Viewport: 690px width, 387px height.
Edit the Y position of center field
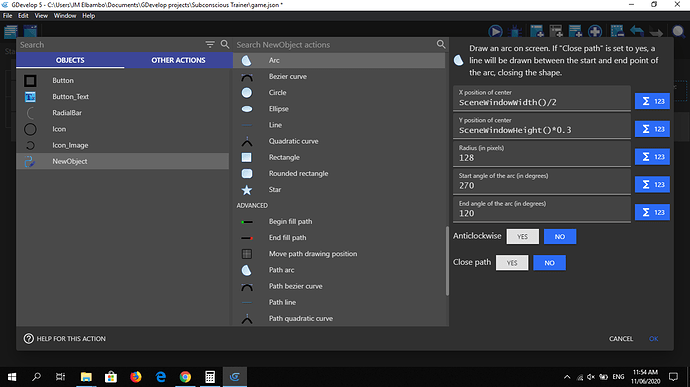coord(542,126)
